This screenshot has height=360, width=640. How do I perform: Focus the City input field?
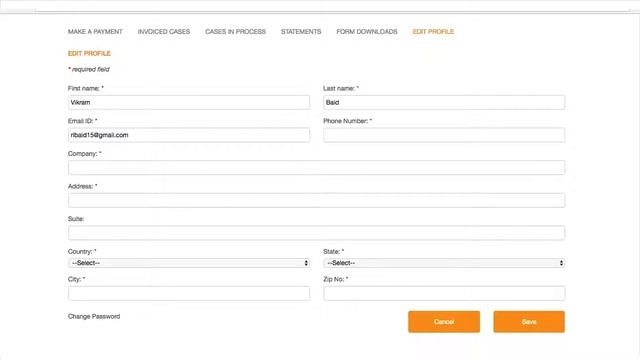189,293
